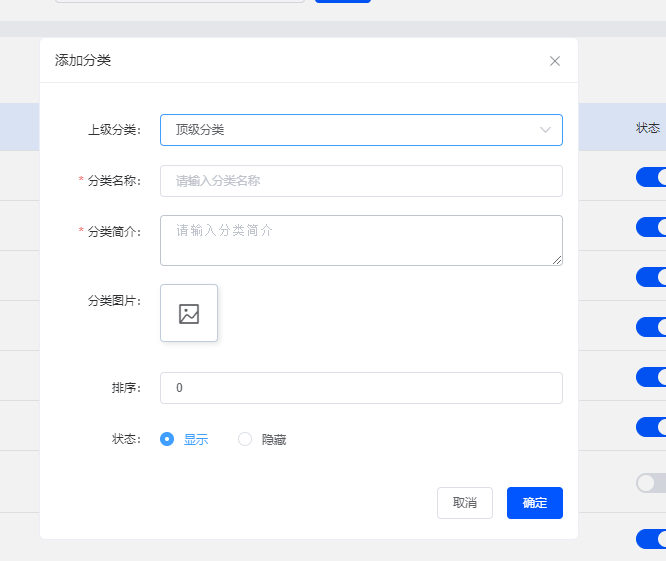Click the 状态 column header

tap(648, 128)
